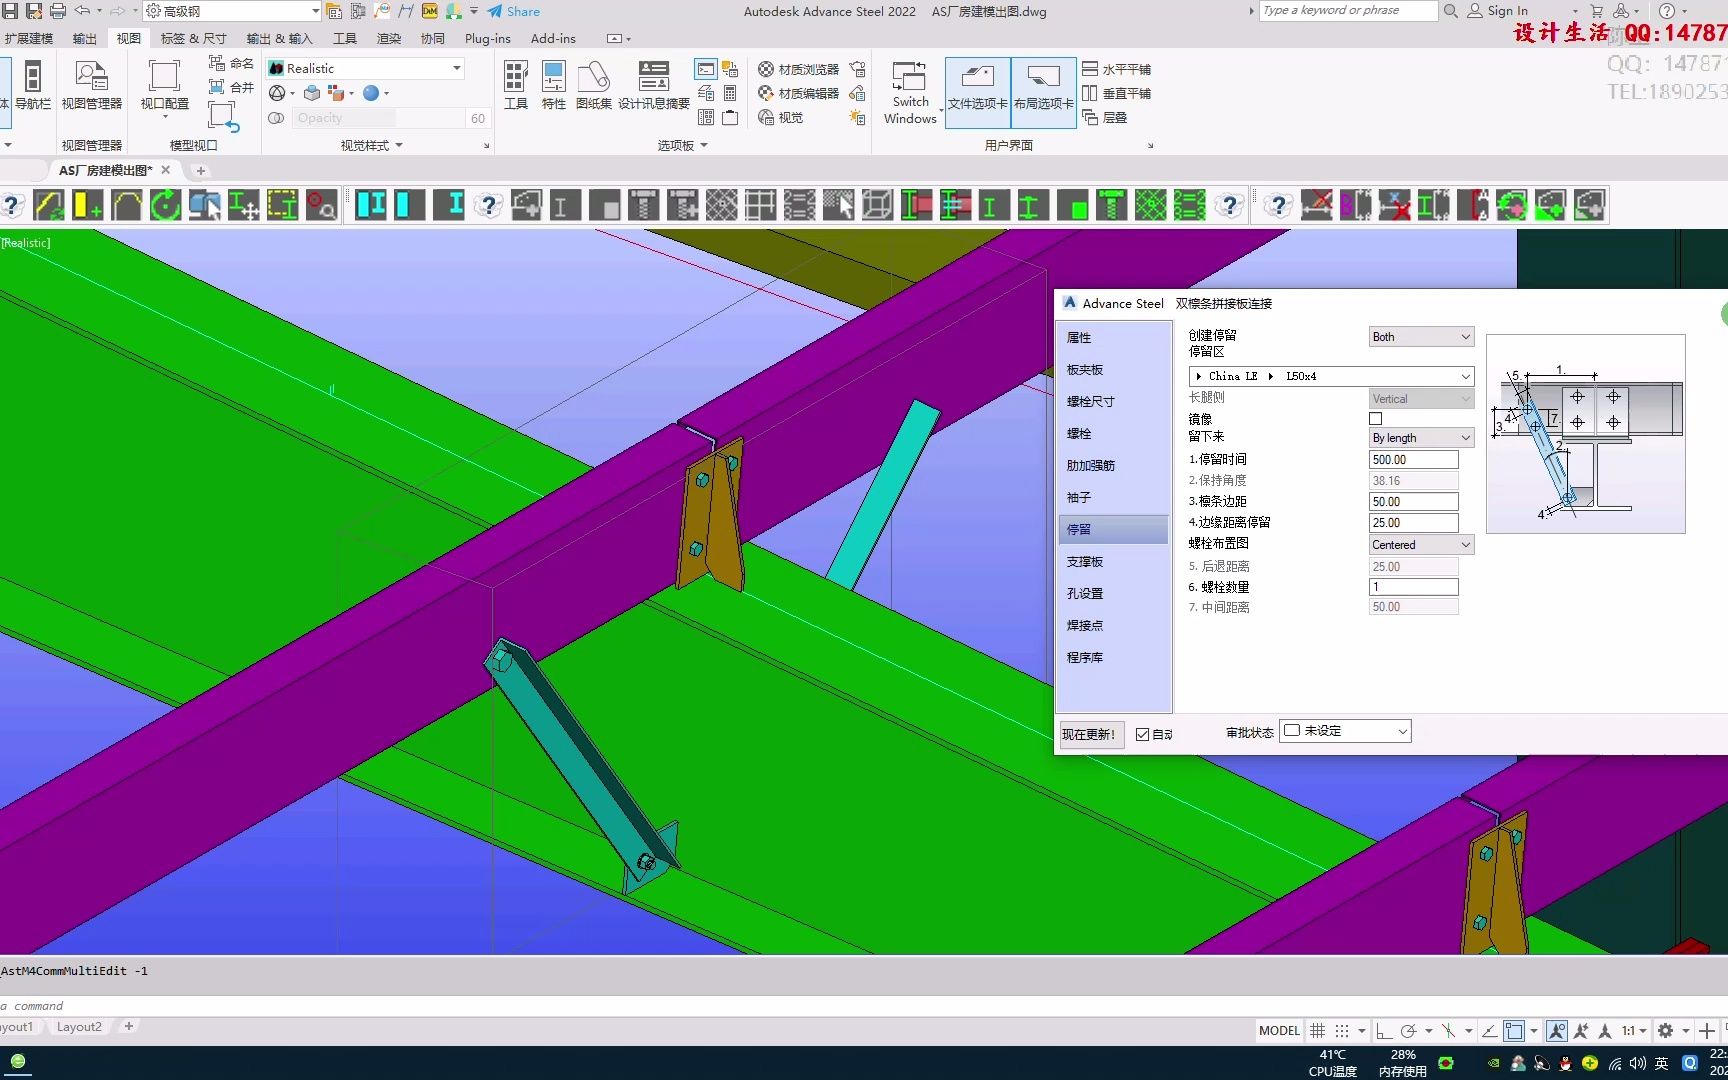Select the Properties (属性) dialog tab

(1114, 338)
